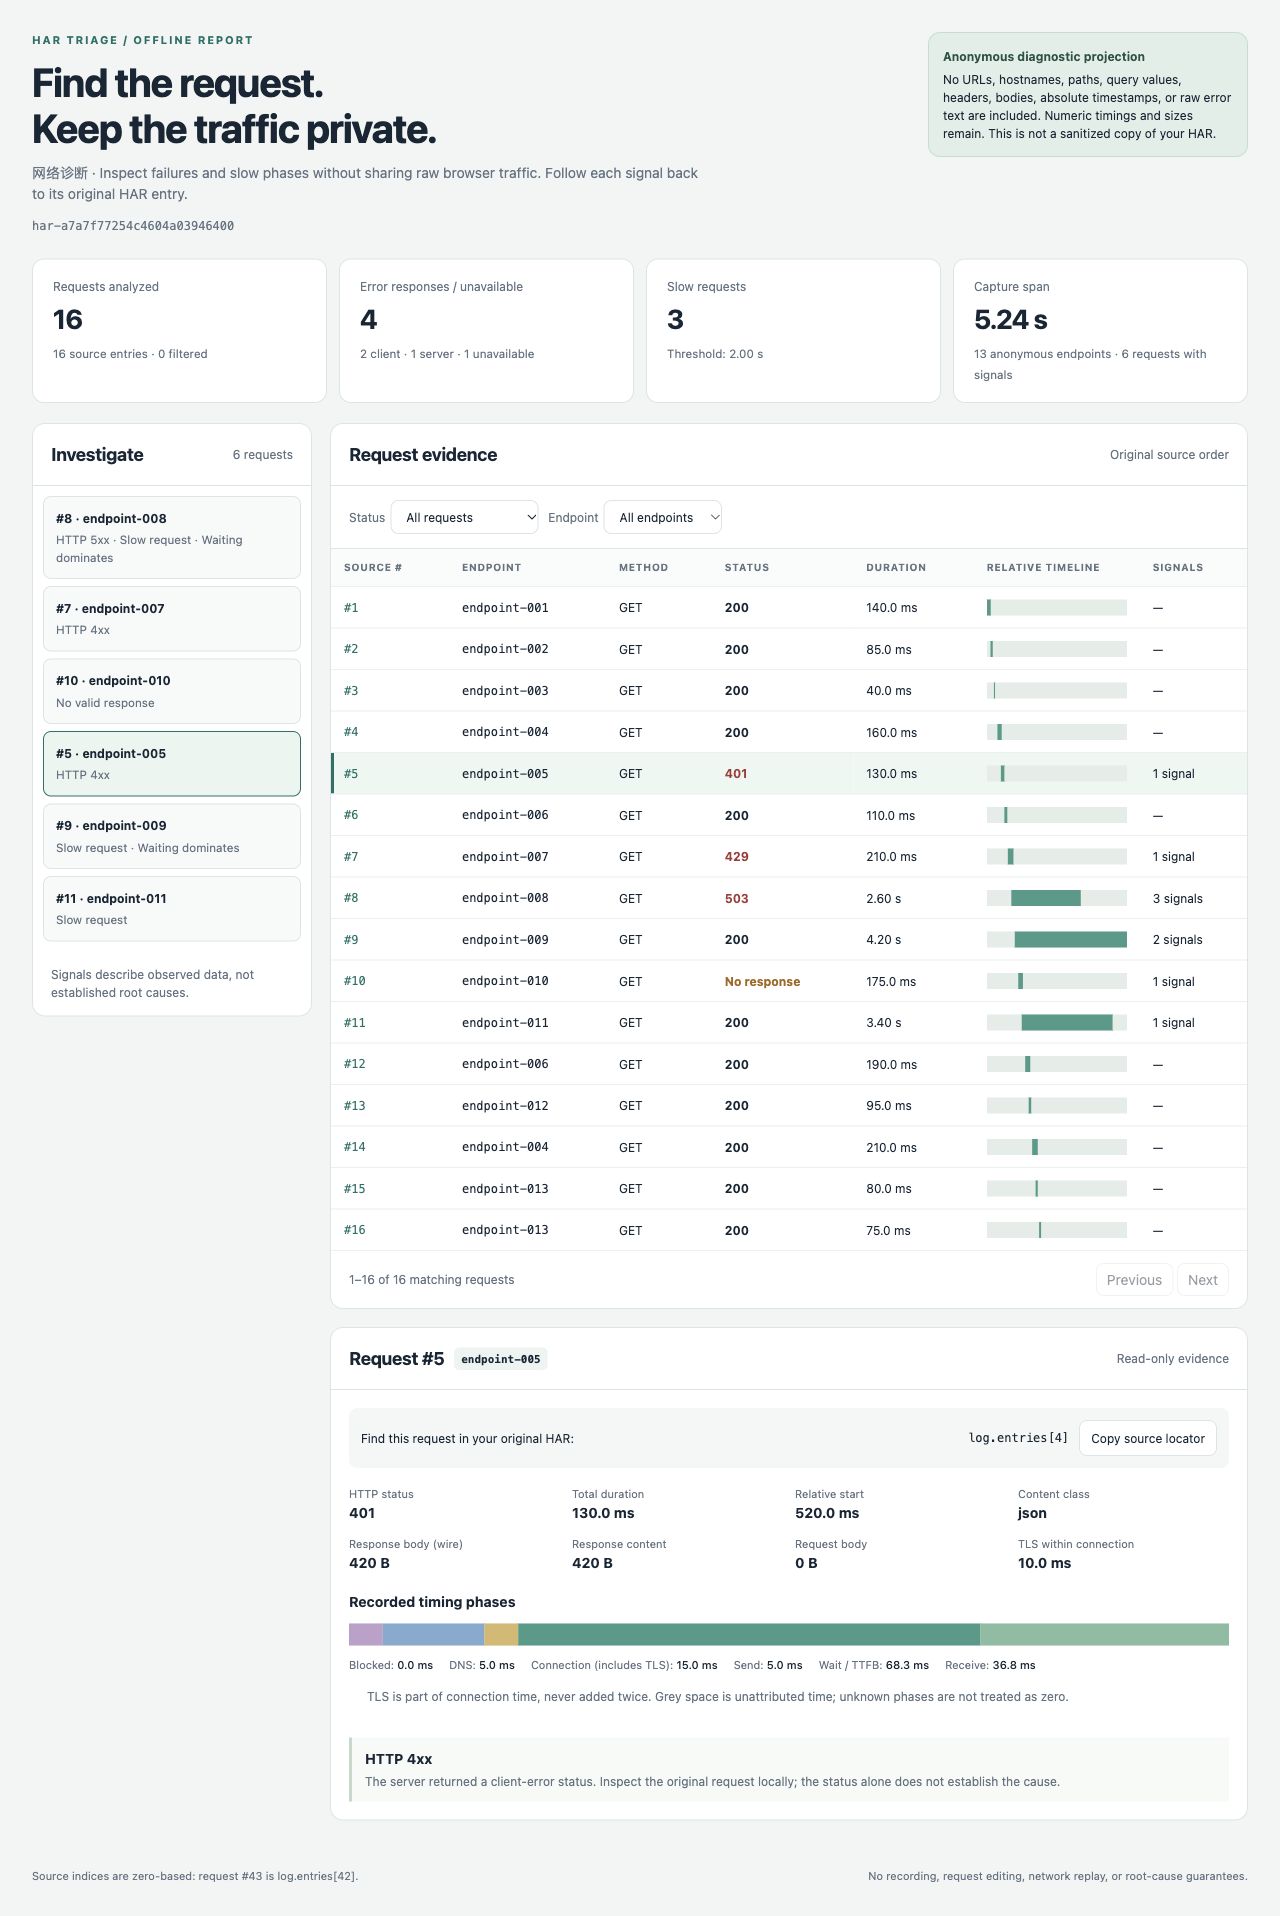Open source row #16 link

point(354,1230)
